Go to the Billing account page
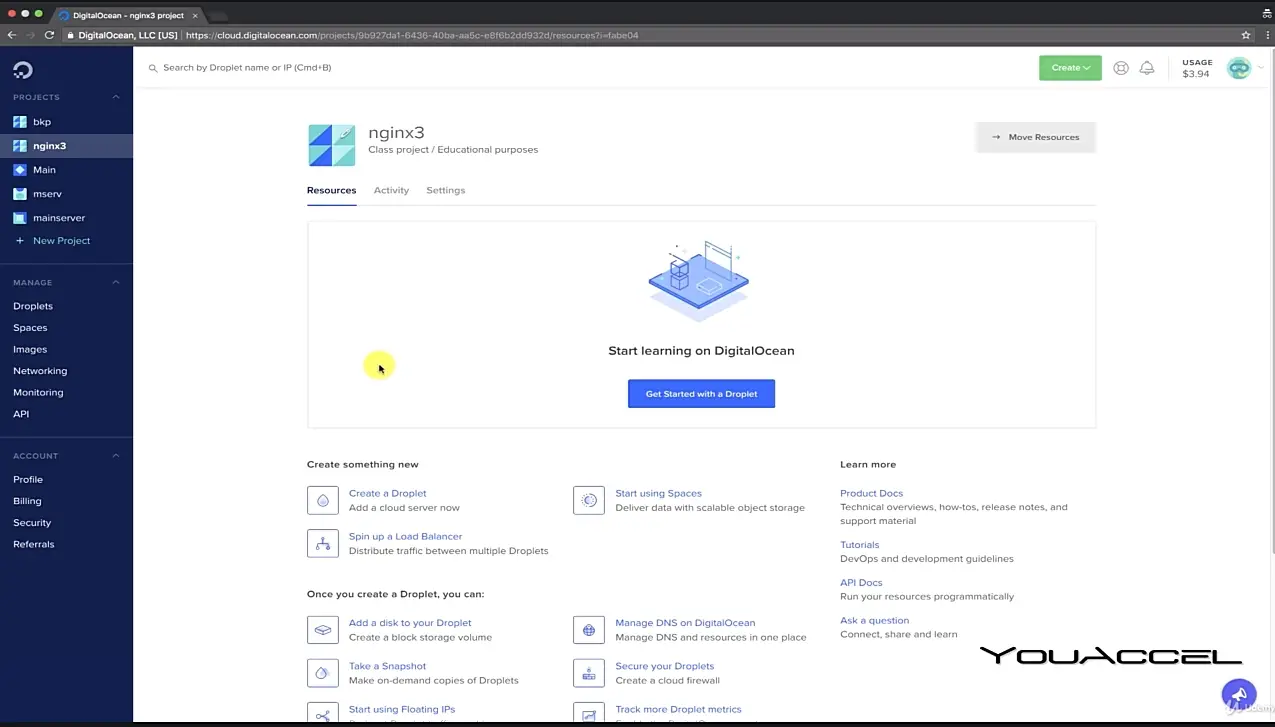The width and height of the screenshot is (1275, 727). coord(27,501)
